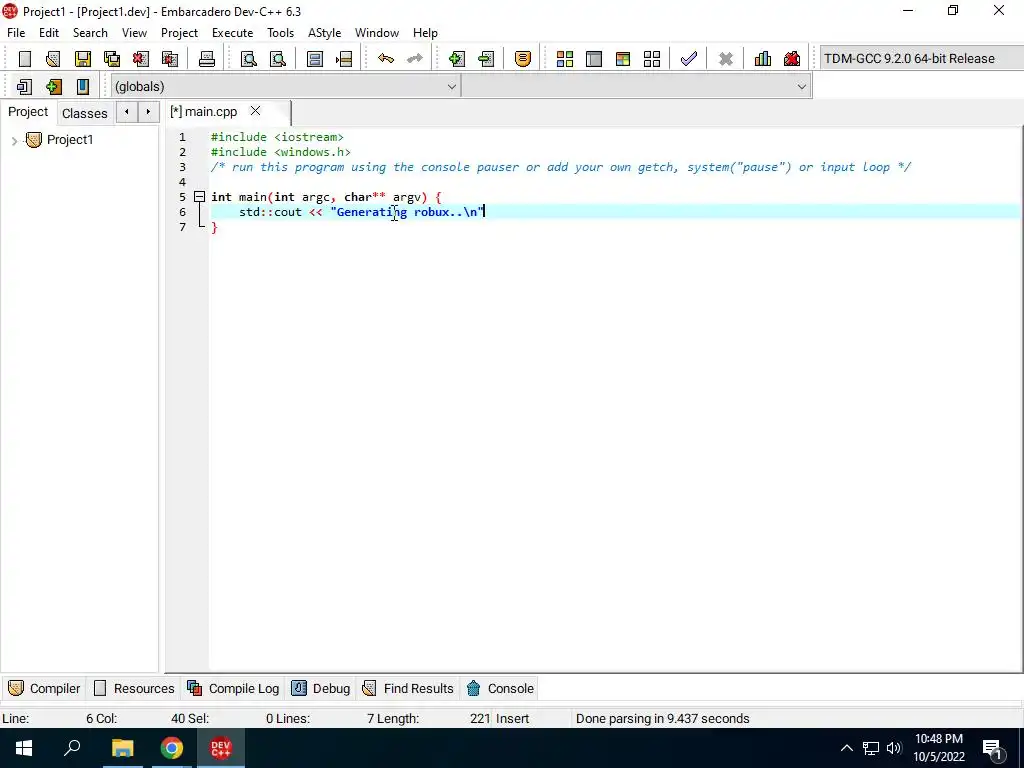
Task: Save the current file
Action: (x=82, y=59)
